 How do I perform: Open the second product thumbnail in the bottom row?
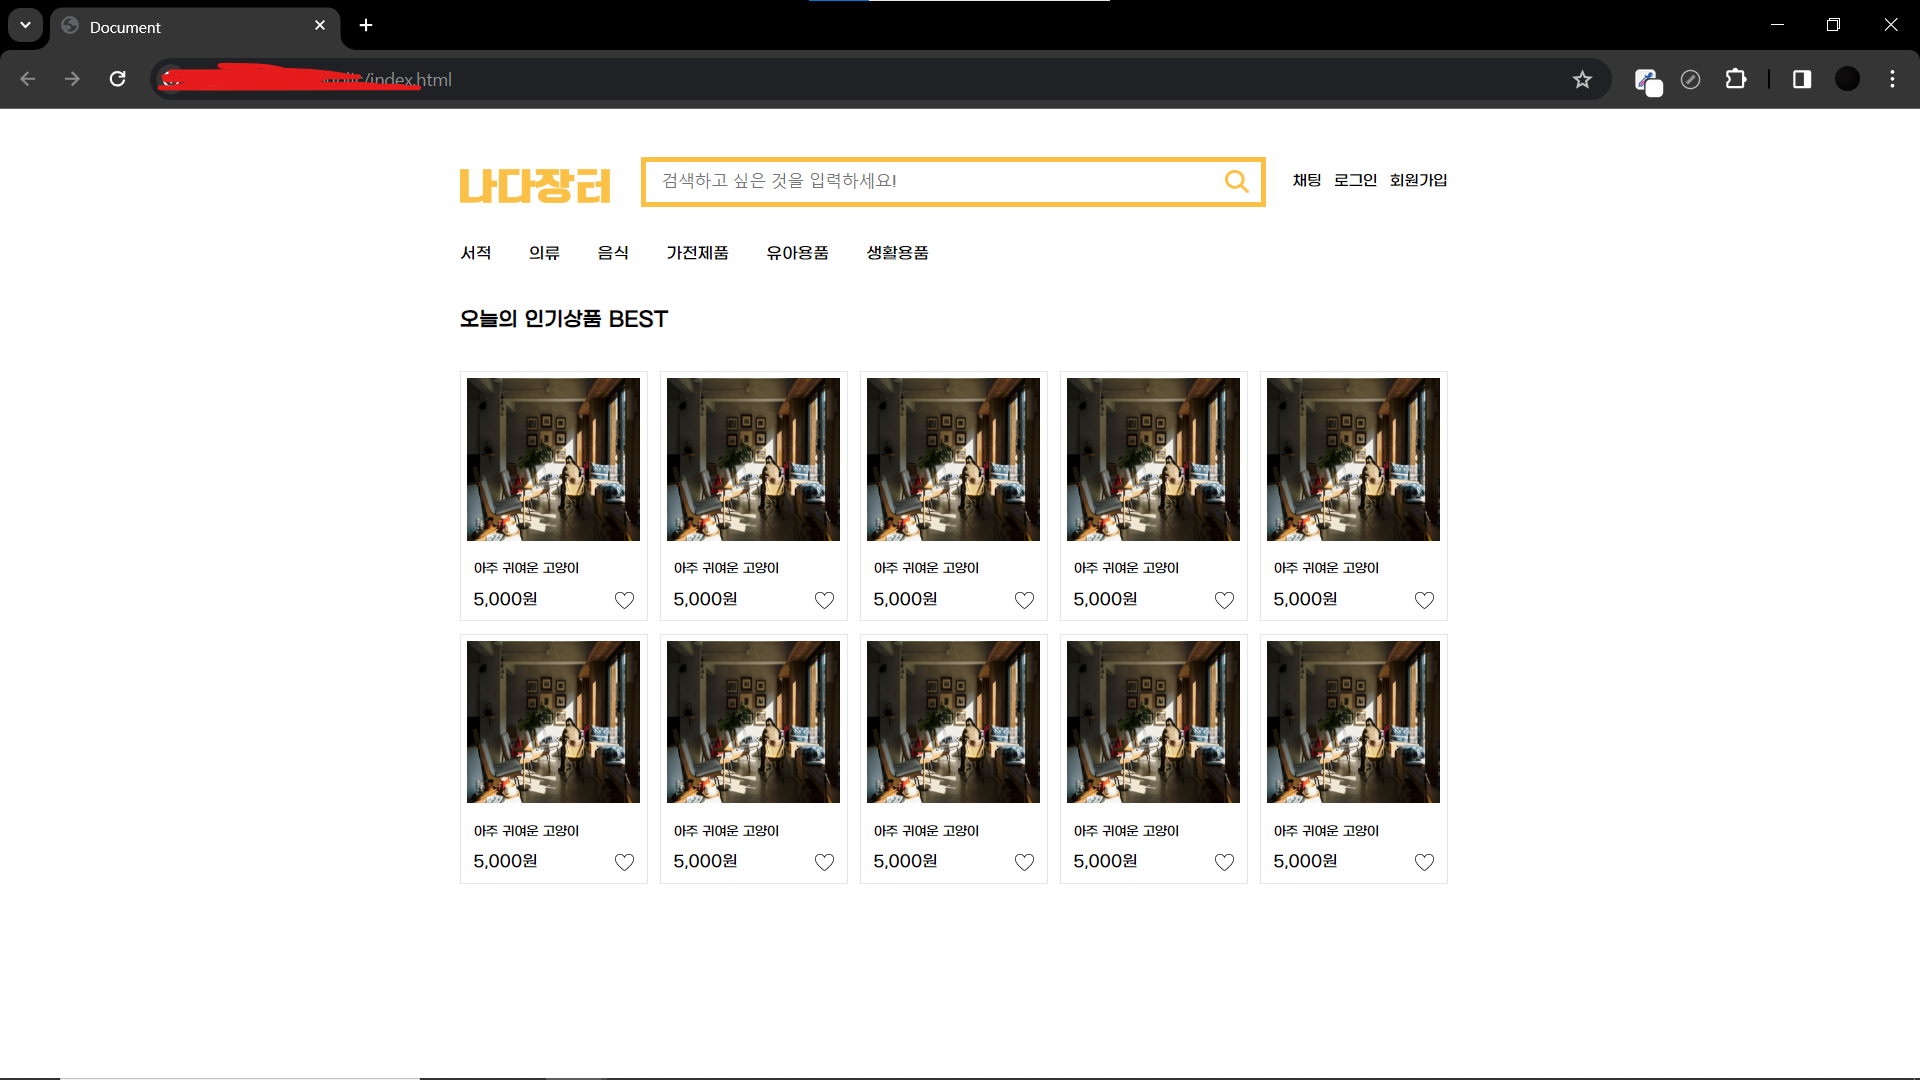(753, 722)
